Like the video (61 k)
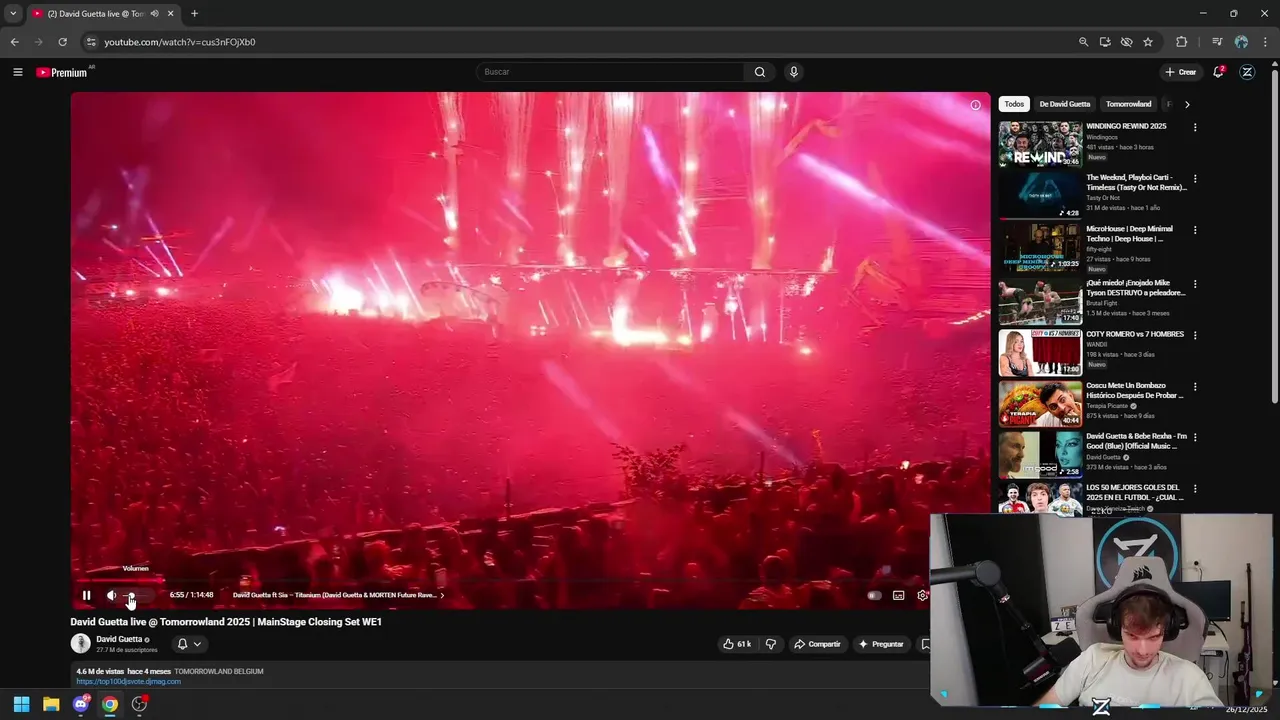 click(737, 644)
